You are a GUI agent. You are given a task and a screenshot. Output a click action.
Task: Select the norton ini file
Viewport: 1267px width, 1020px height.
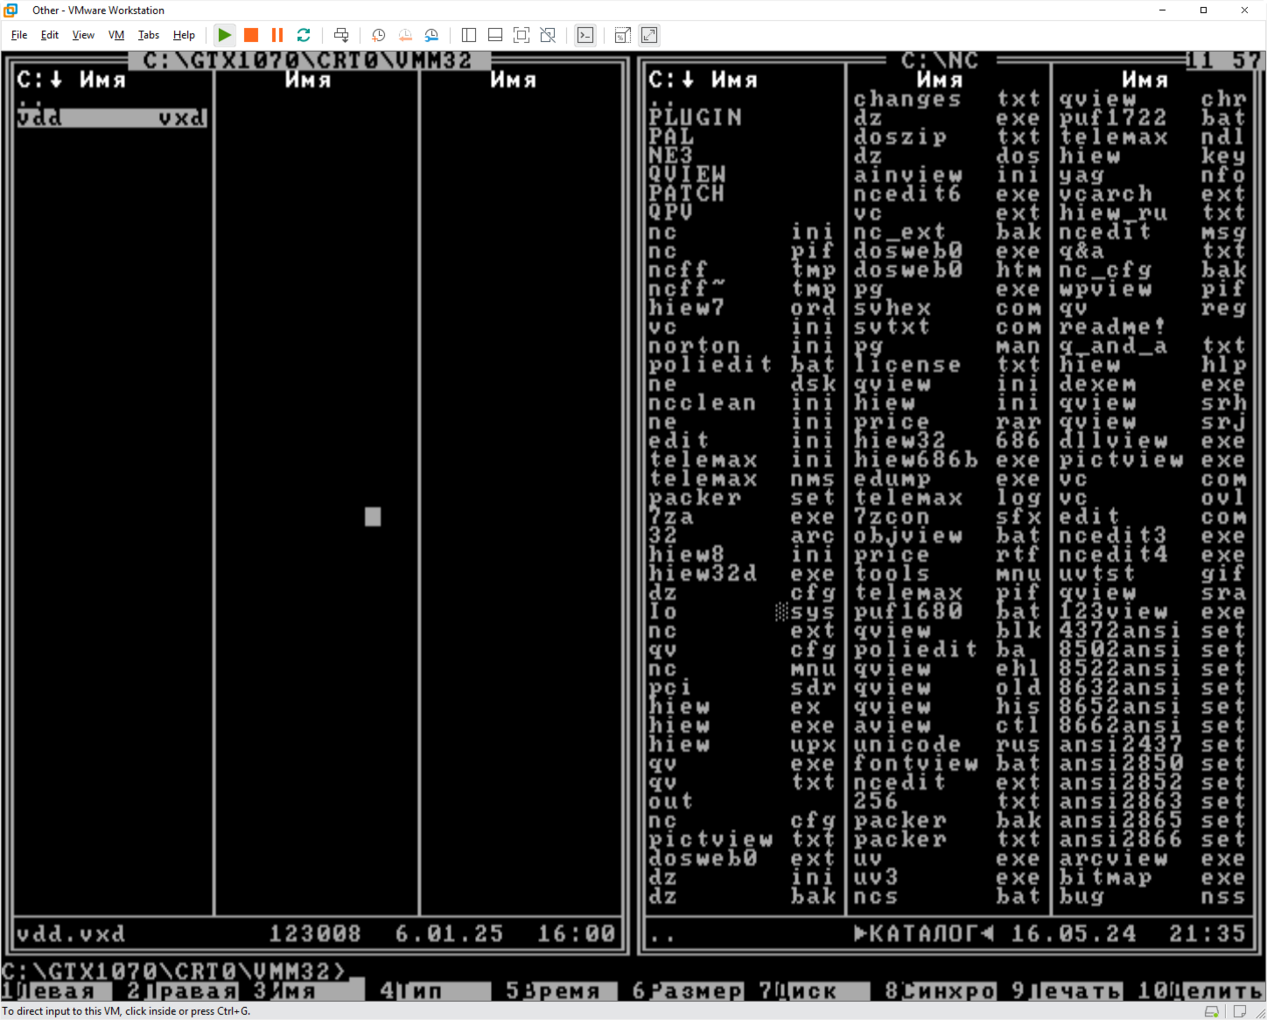741,346
